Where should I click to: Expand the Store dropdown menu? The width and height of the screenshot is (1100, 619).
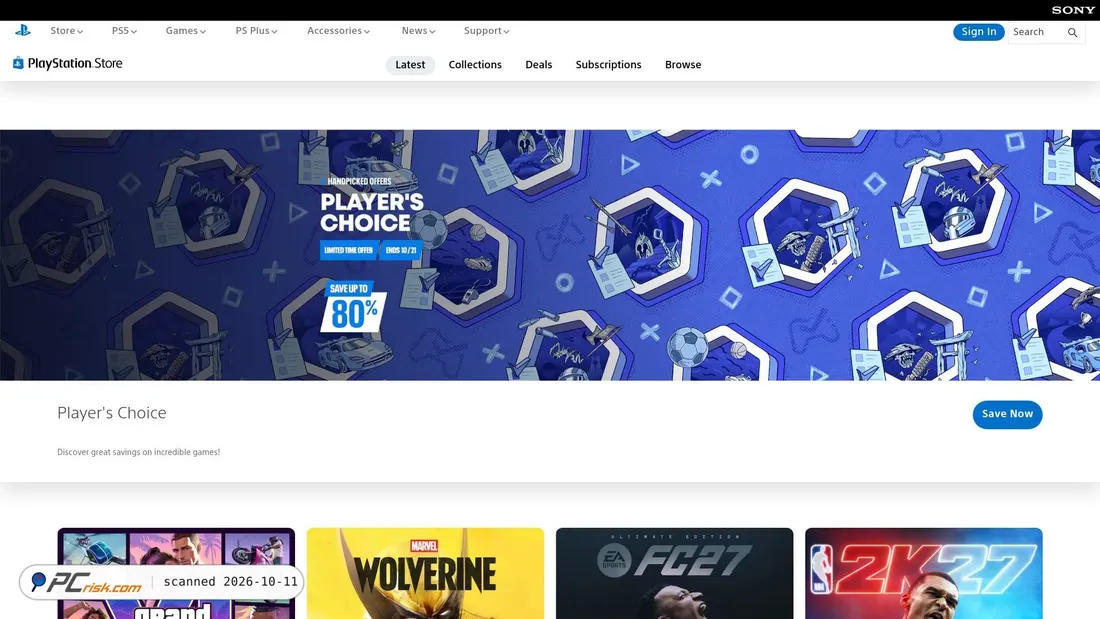(x=67, y=31)
